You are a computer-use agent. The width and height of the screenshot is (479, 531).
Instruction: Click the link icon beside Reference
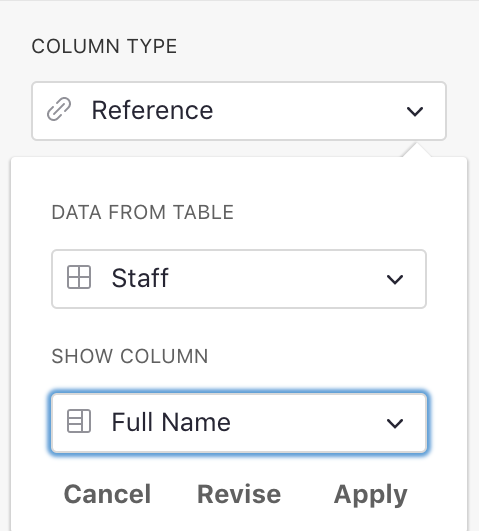coord(59,109)
